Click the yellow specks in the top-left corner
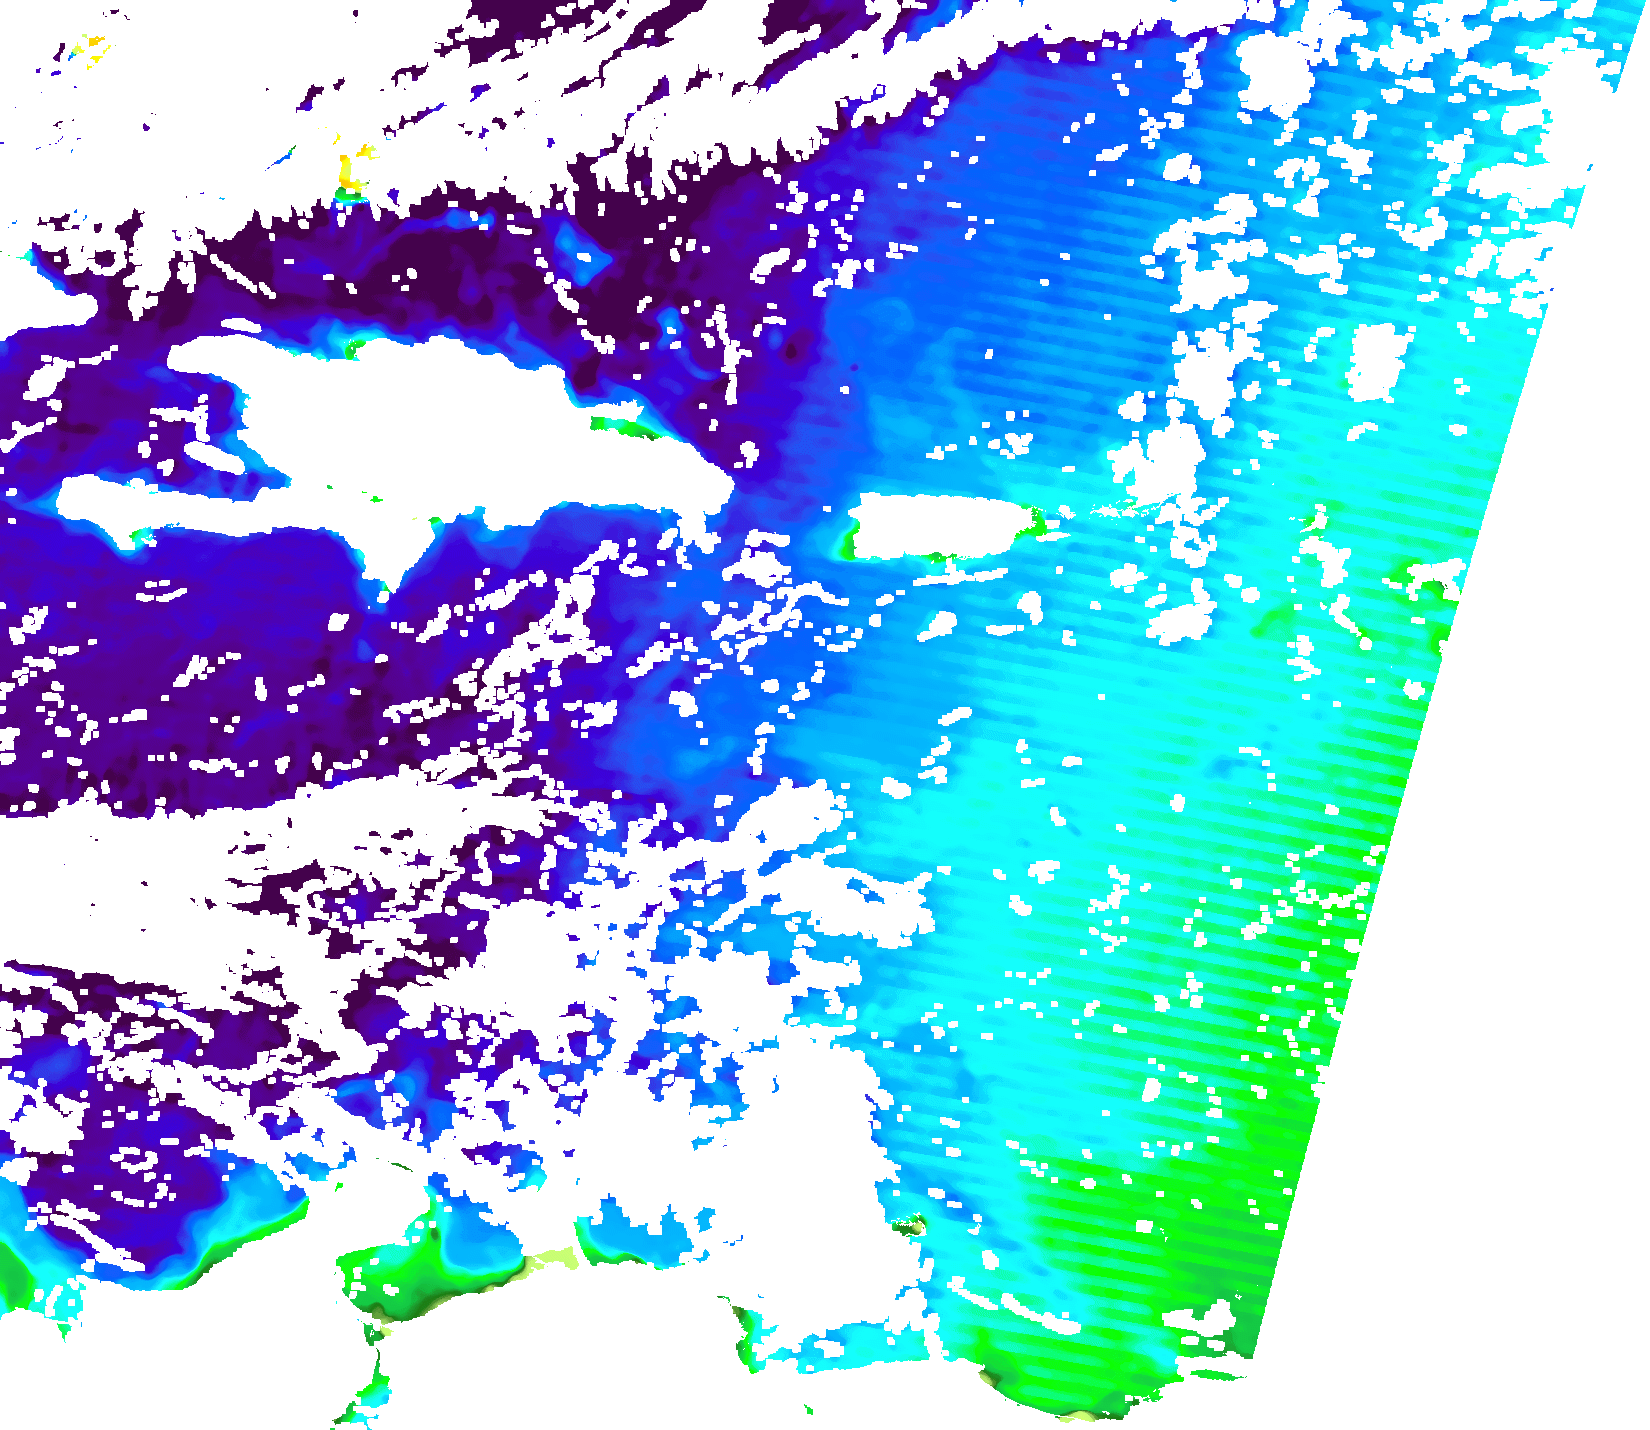1650x1430 pixels. (92, 46)
